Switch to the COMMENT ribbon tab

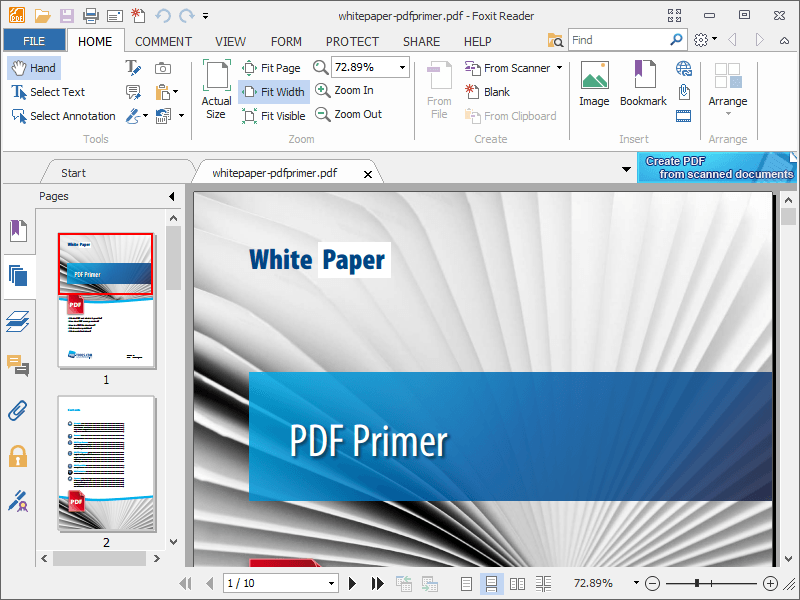tap(163, 41)
